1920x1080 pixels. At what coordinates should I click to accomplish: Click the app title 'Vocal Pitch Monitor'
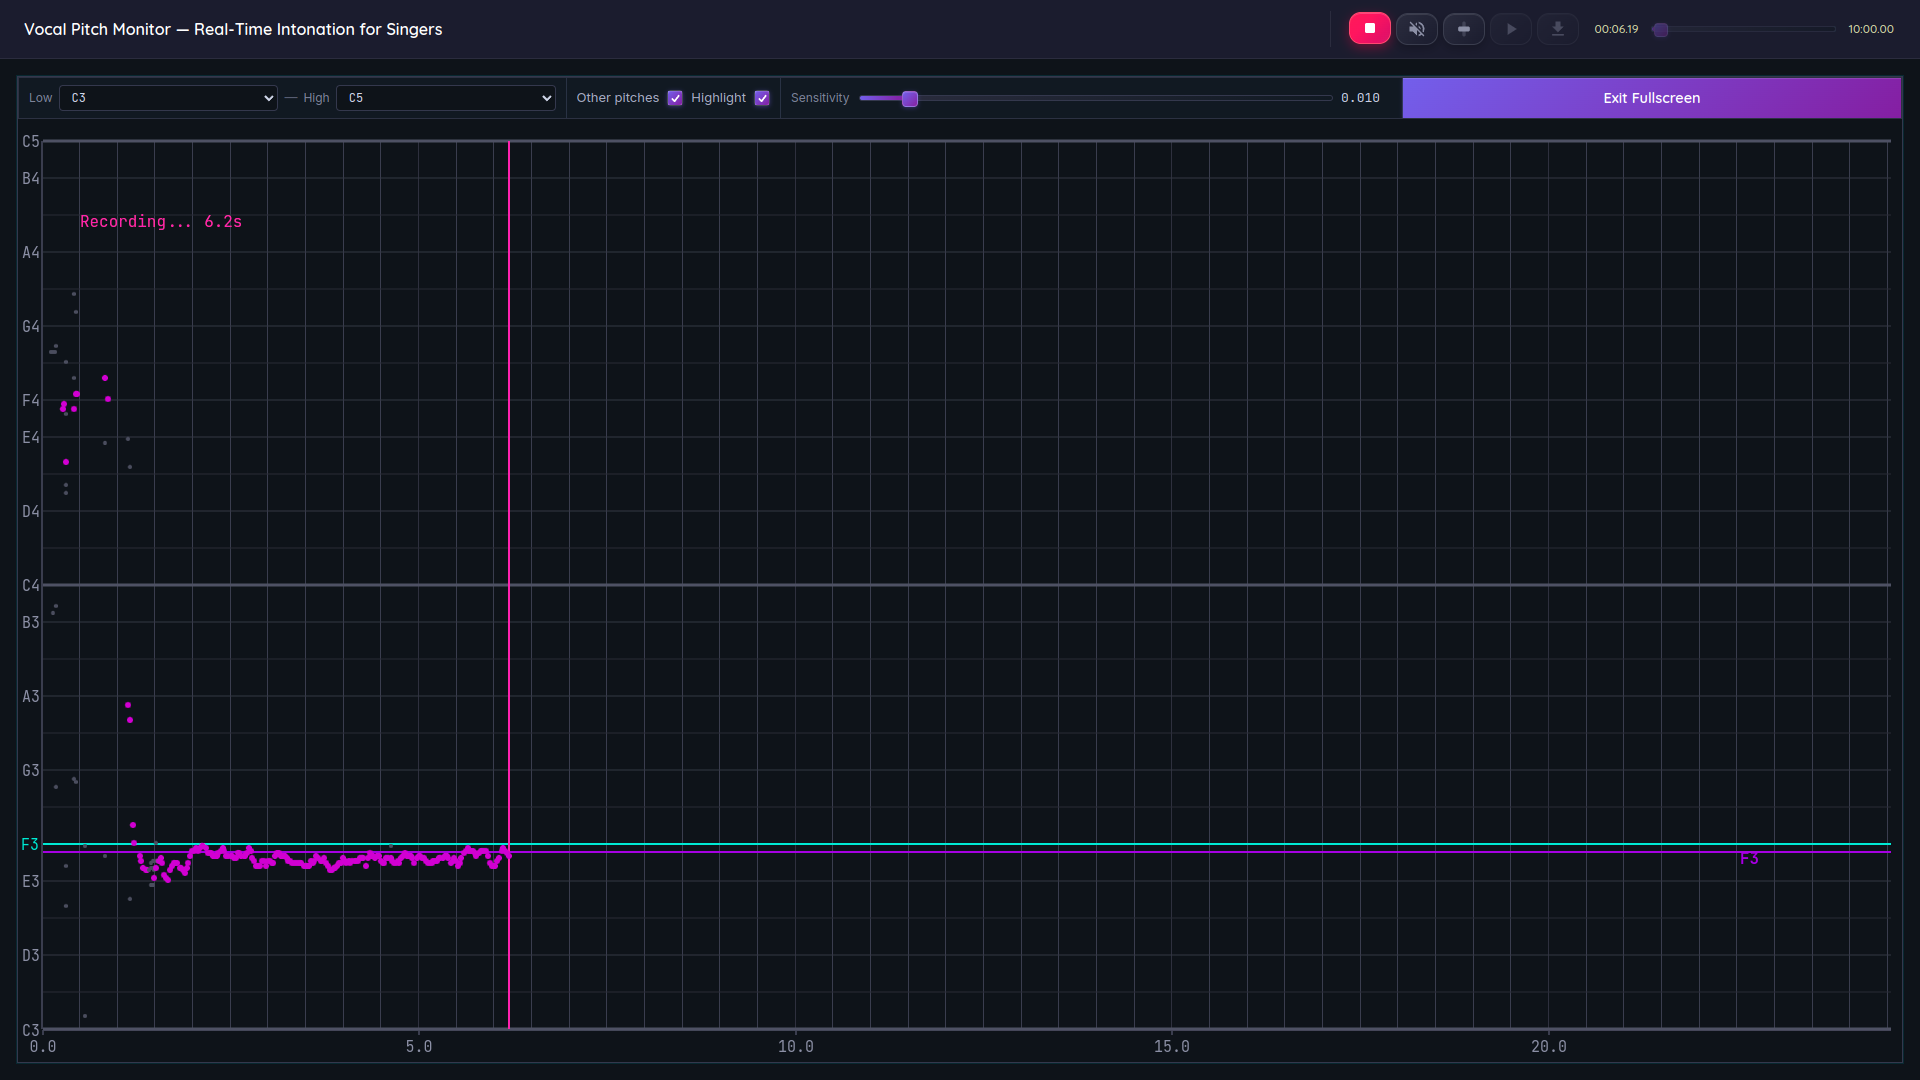click(x=97, y=30)
